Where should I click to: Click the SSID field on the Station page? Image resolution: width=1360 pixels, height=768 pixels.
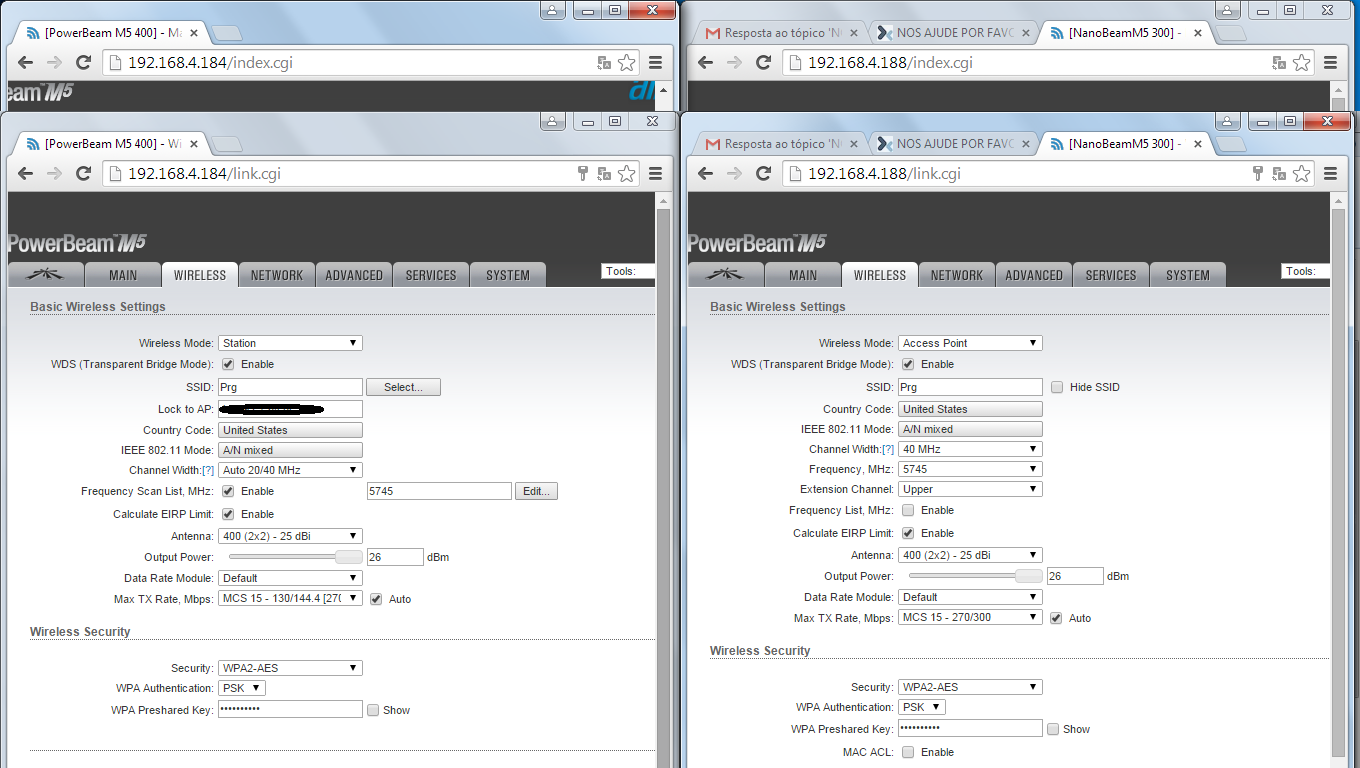(290, 387)
